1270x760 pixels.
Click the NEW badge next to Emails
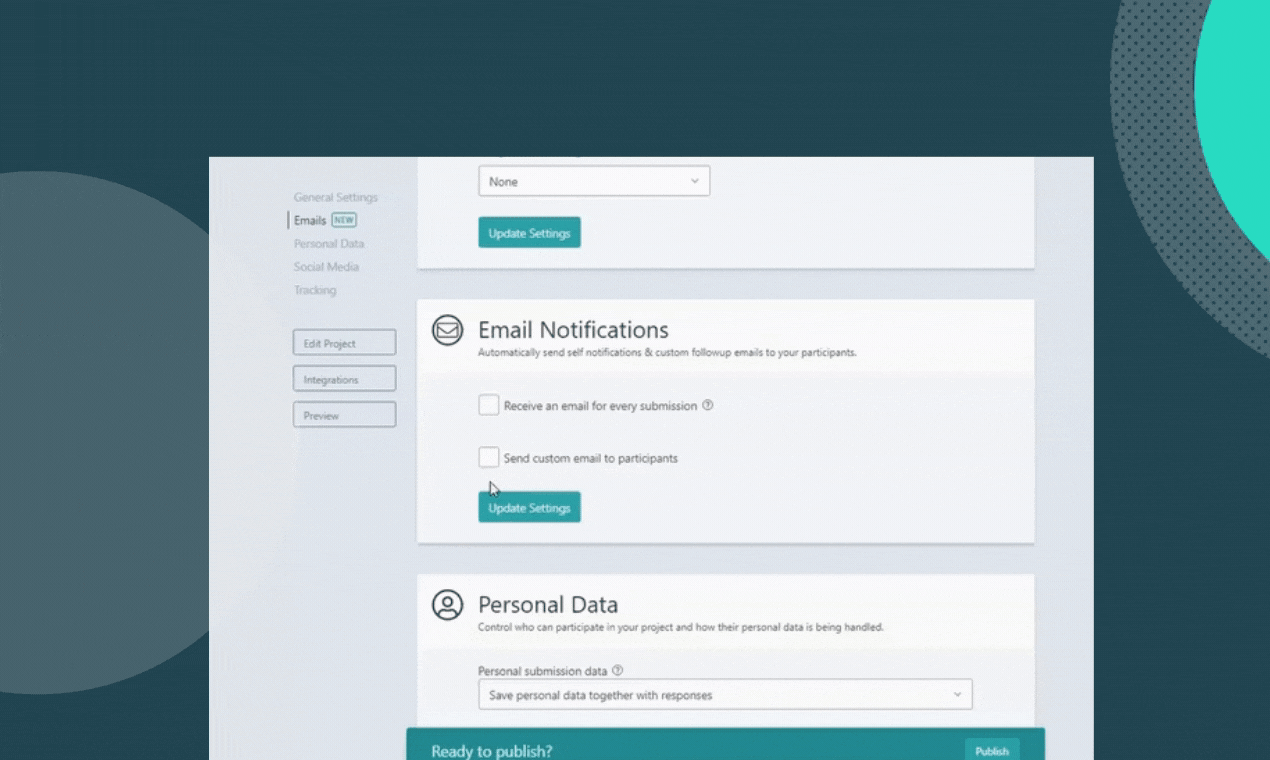pyautogui.click(x=344, y=220)
